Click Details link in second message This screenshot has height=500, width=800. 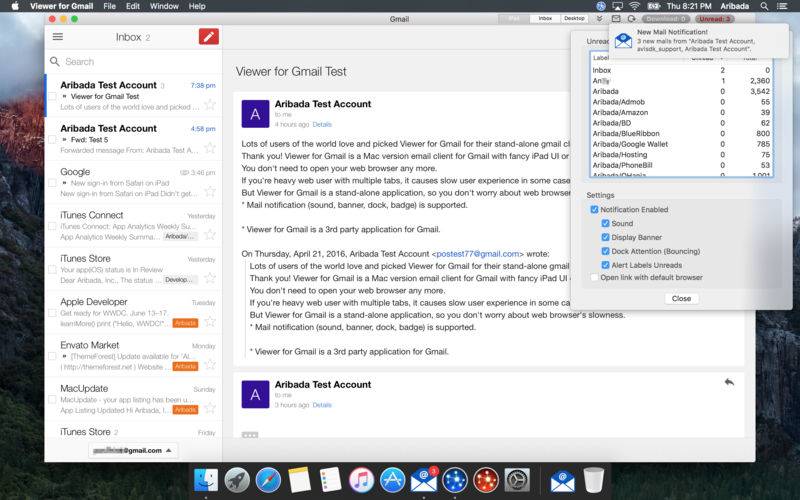click(322, 405)
